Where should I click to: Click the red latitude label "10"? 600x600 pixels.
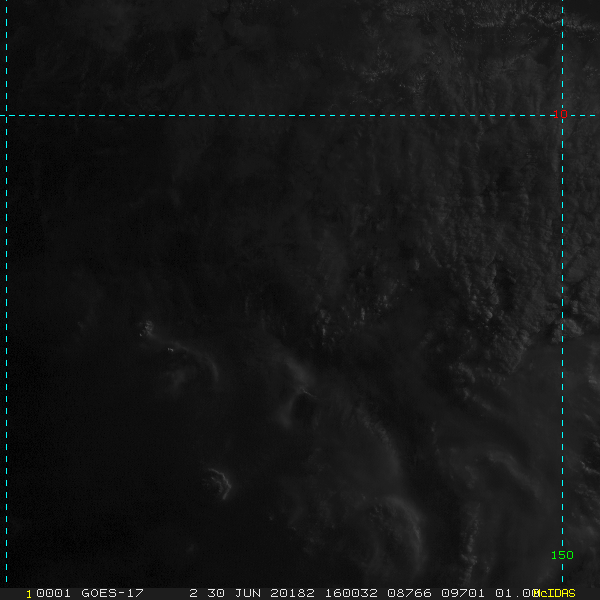(560, 114)
